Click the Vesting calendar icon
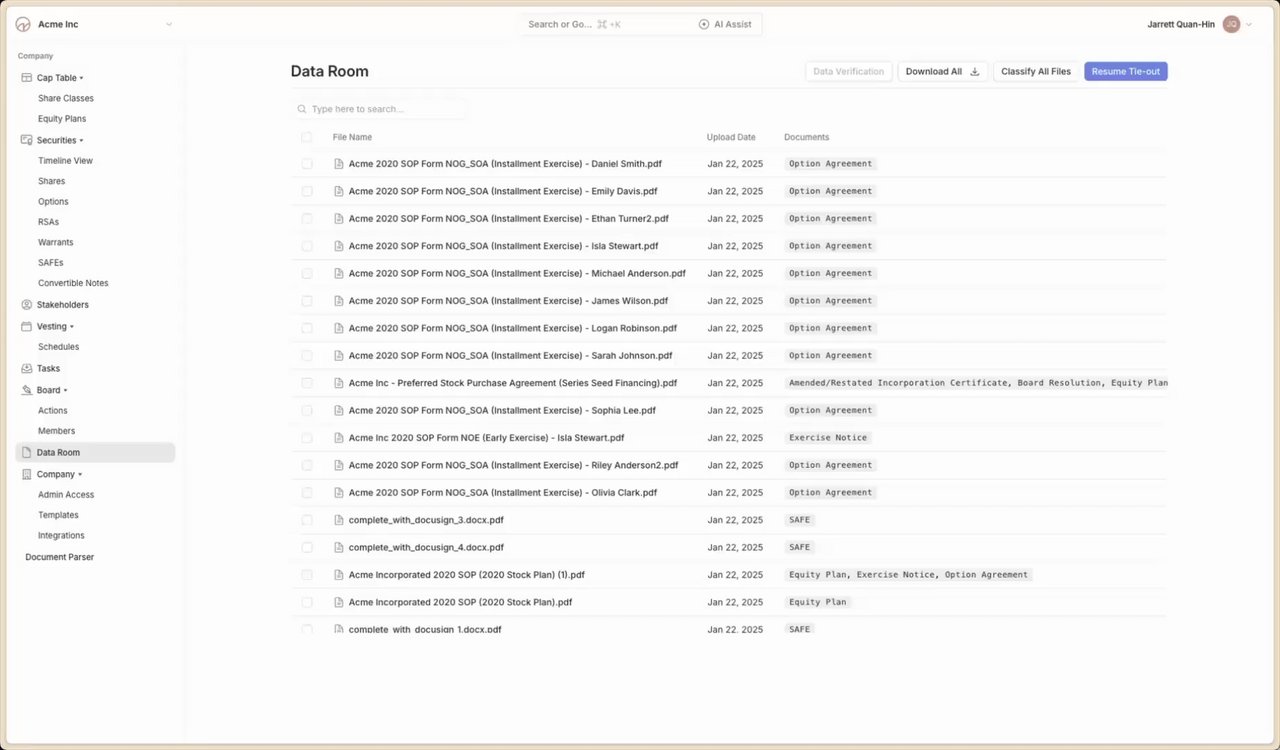1280x750 pixels. [x=27, y=326]
